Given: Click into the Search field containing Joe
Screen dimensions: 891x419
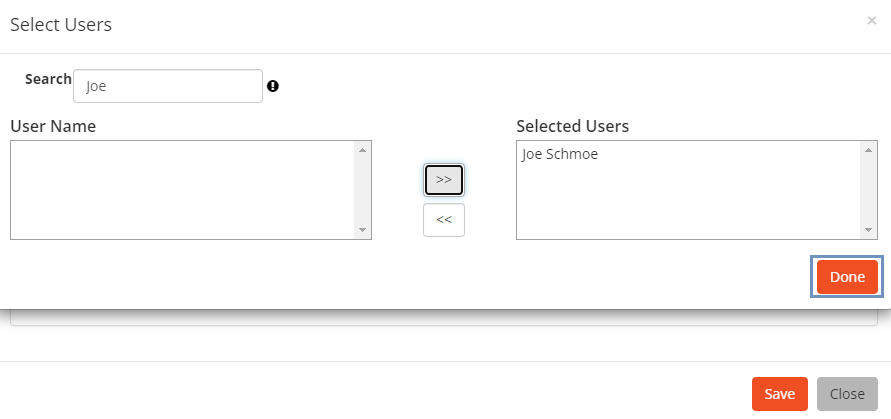Looking at the screenshot, I should point(168,86).
